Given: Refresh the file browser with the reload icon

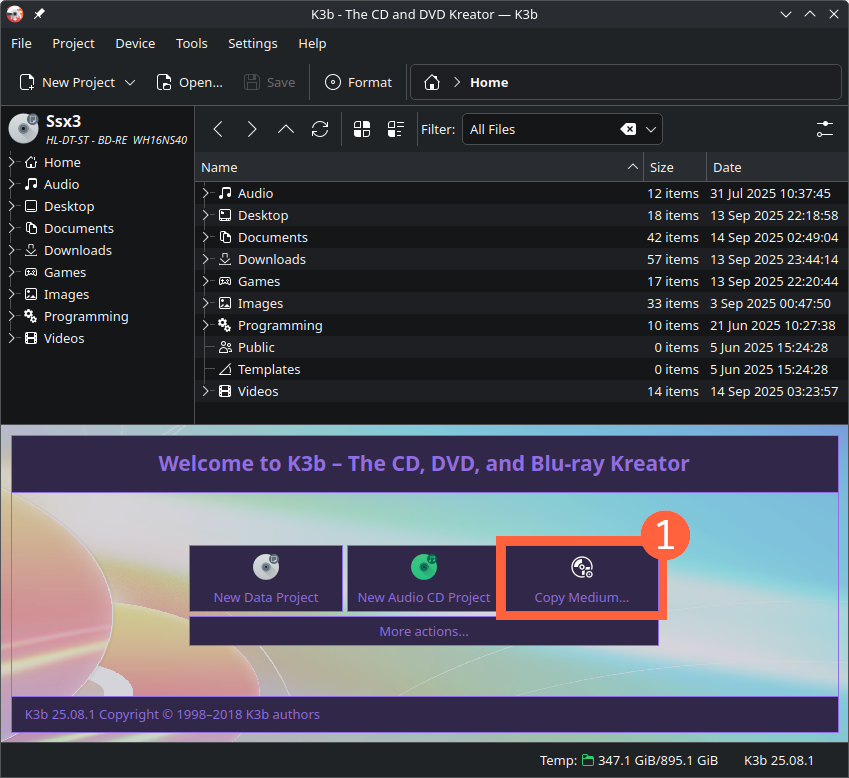Looking at the screenshot, I should (x=320, y=129).
